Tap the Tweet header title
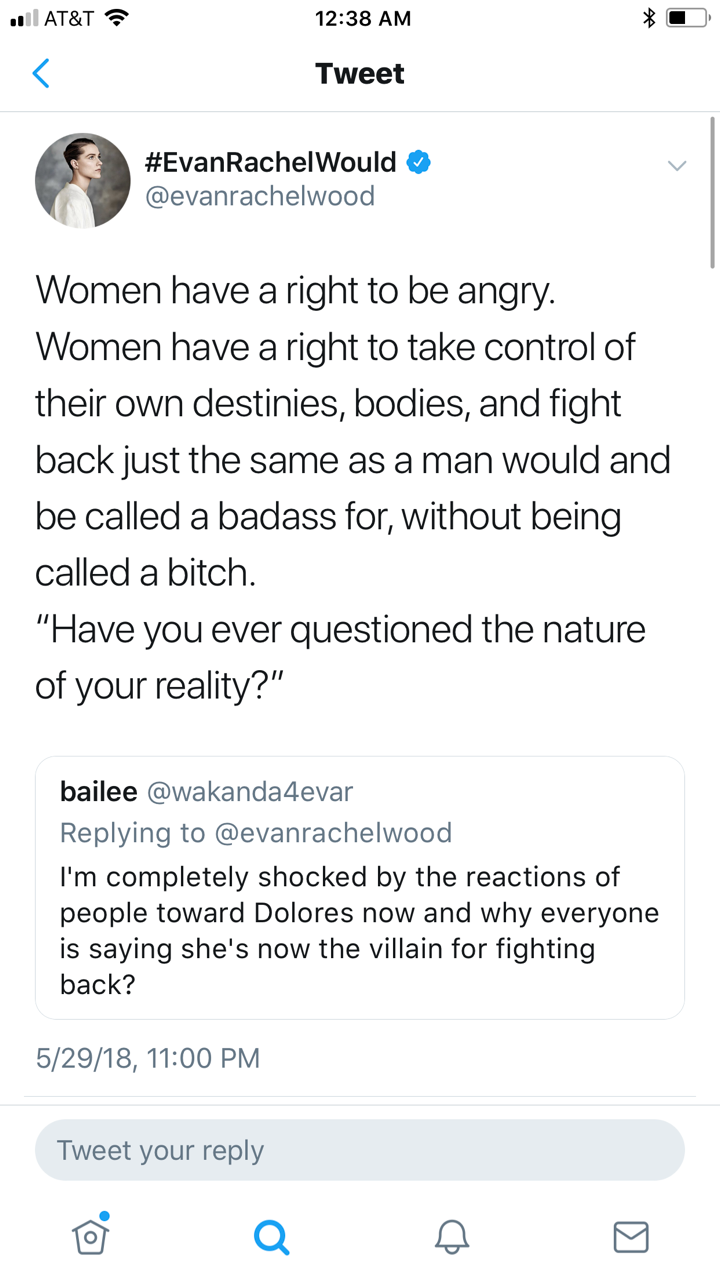 coord(360,74)
